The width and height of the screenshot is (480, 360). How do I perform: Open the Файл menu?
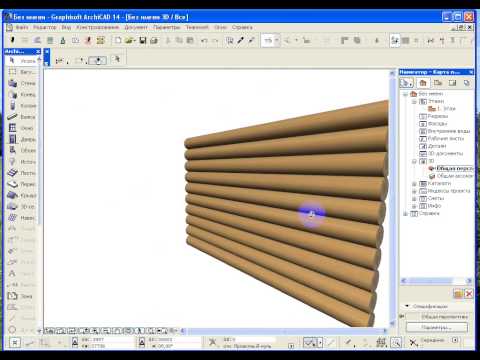[22, 27]
